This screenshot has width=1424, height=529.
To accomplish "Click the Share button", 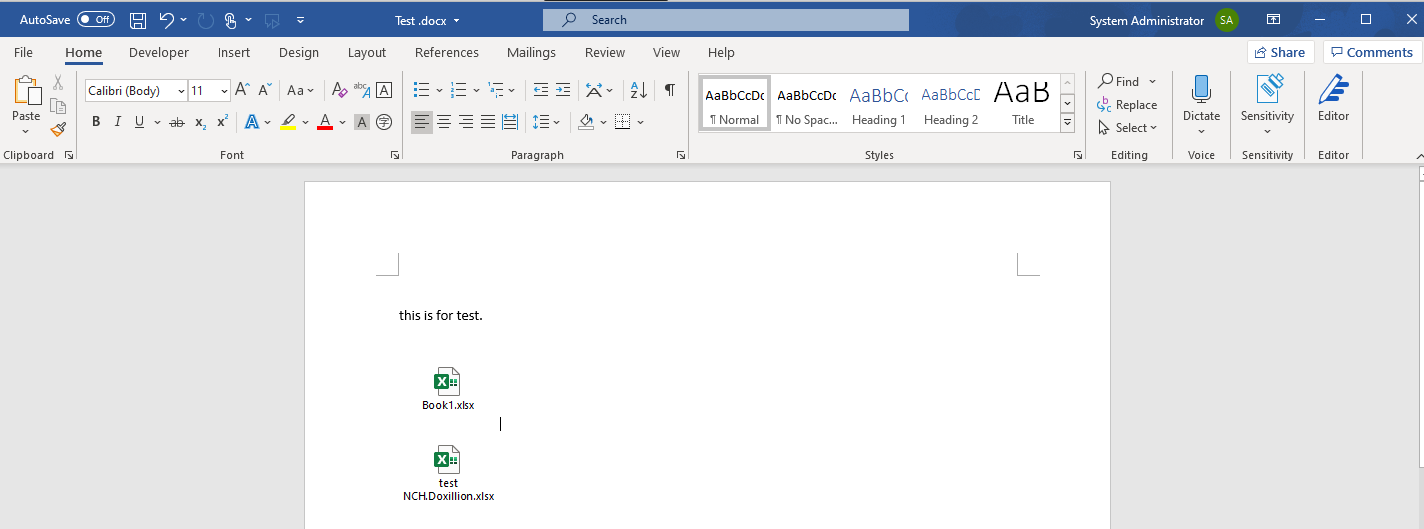I will pos(1279,52).
